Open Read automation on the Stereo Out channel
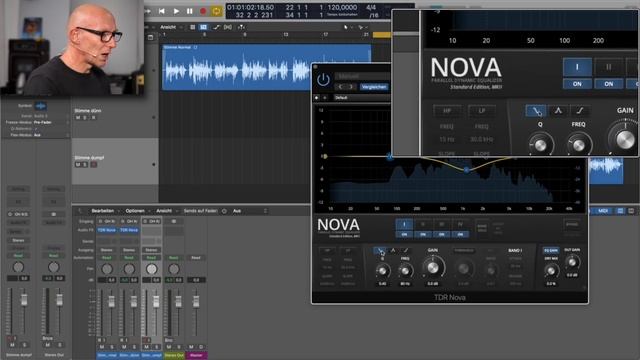640x360 pixels. (173, 258)
